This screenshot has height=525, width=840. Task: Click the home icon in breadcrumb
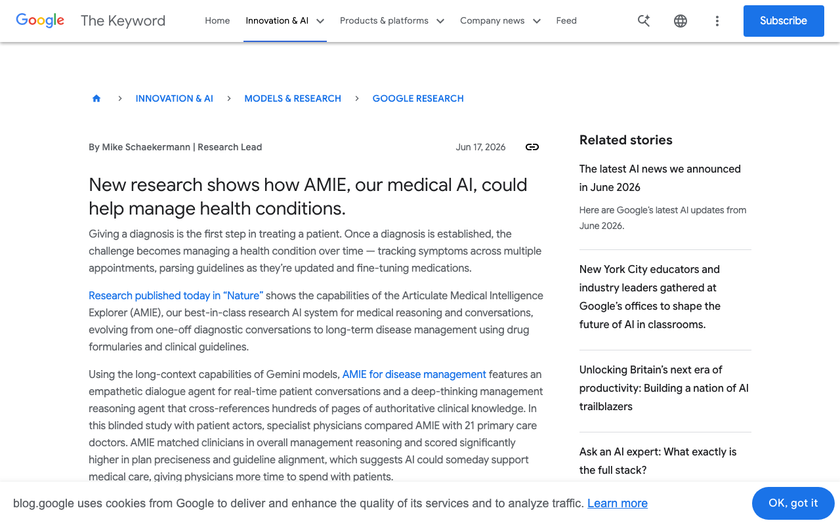96,99
